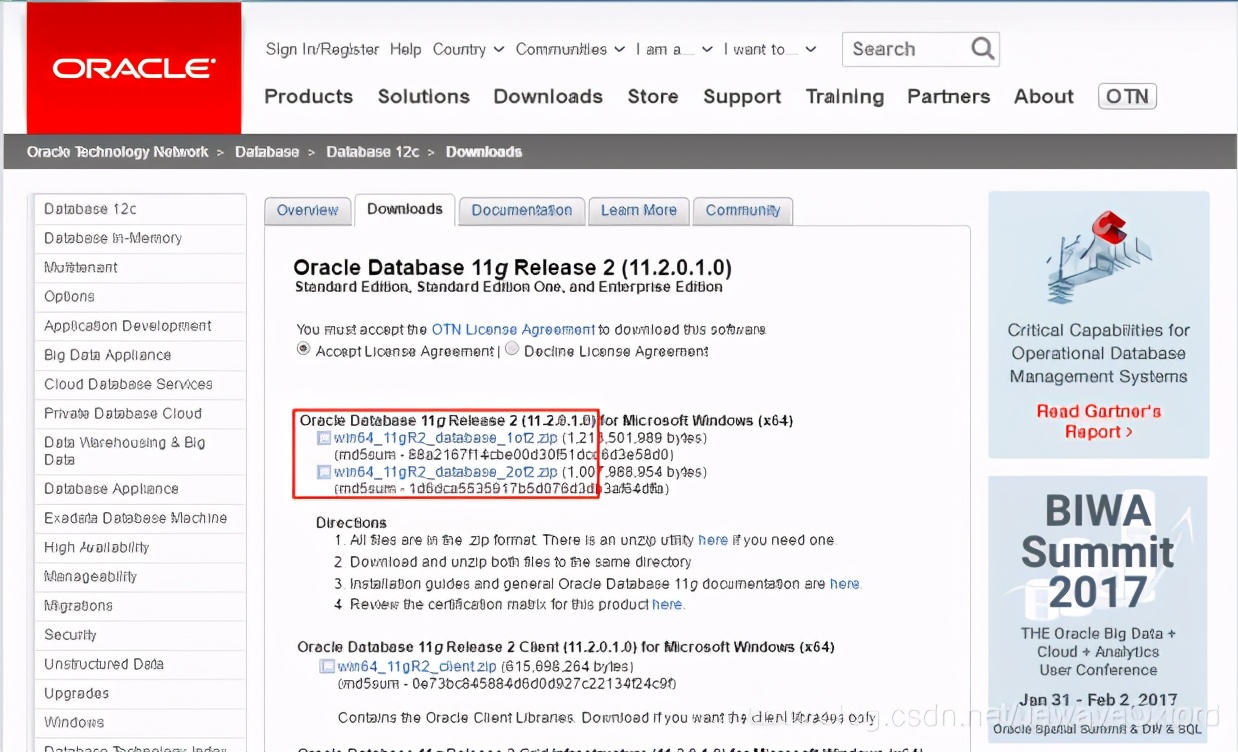Open Training in main navigation
Image resolution: width=1238 pixels, height=752 pixels.
pyautogui.click(x=845, y=96)
